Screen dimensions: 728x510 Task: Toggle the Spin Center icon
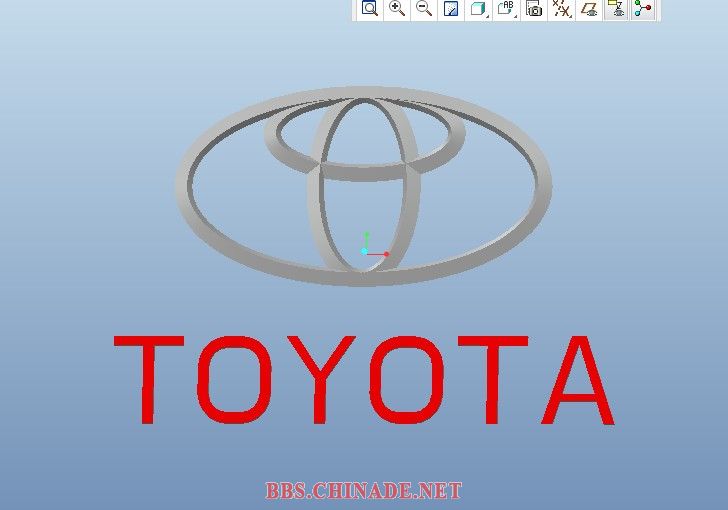click(643, 8)
